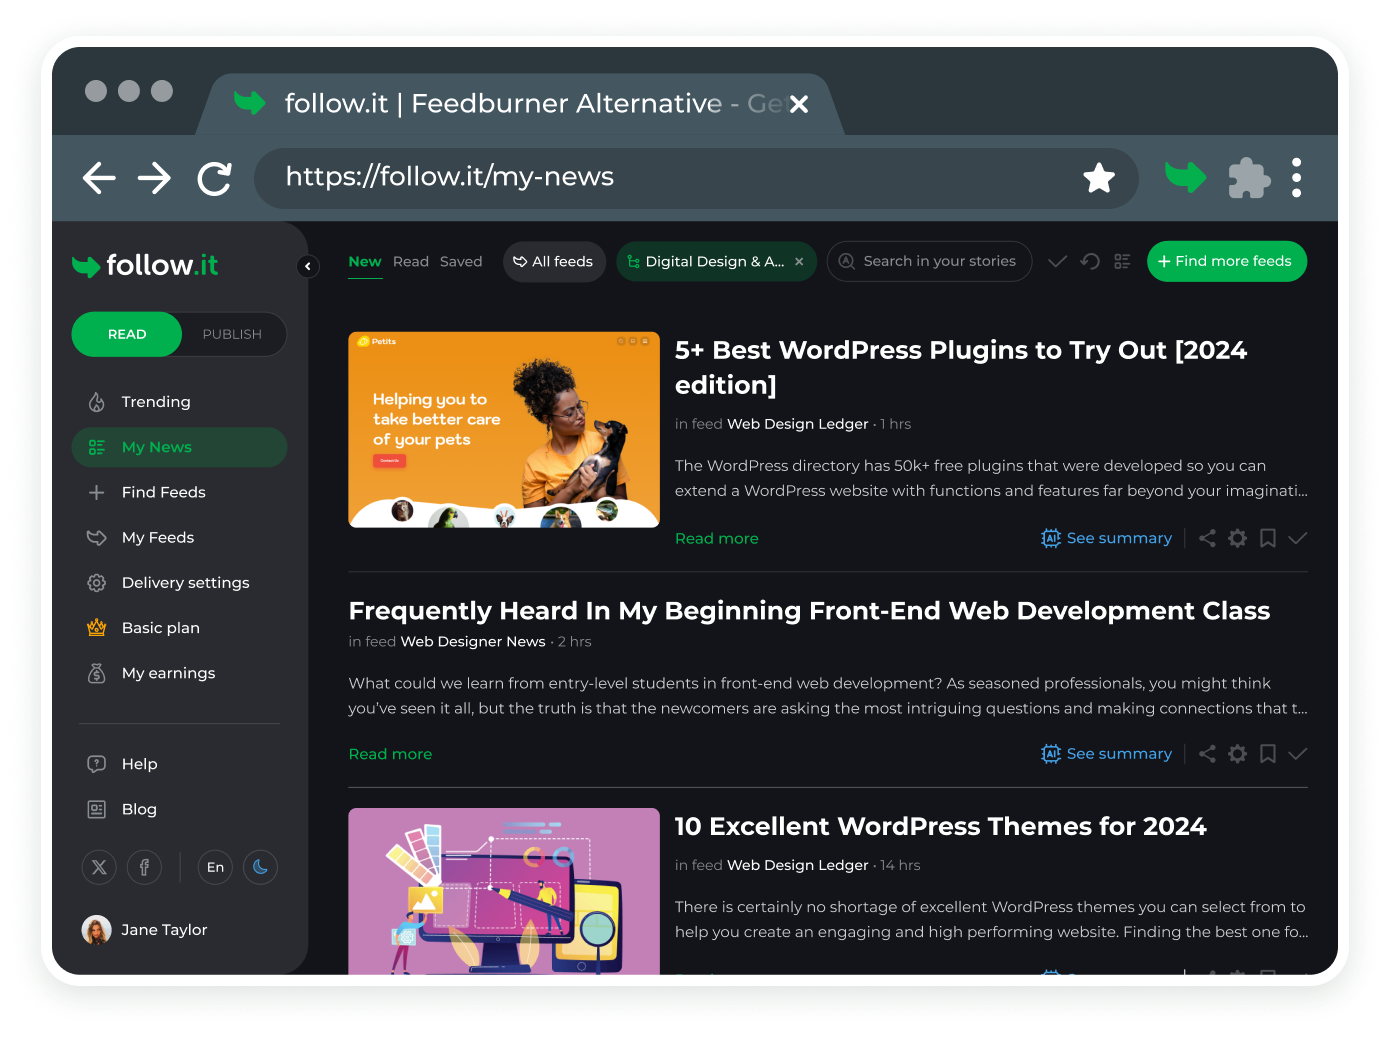Open the Web Designer News feed link
This screenshot has height=1037, width=1390.
473,642
